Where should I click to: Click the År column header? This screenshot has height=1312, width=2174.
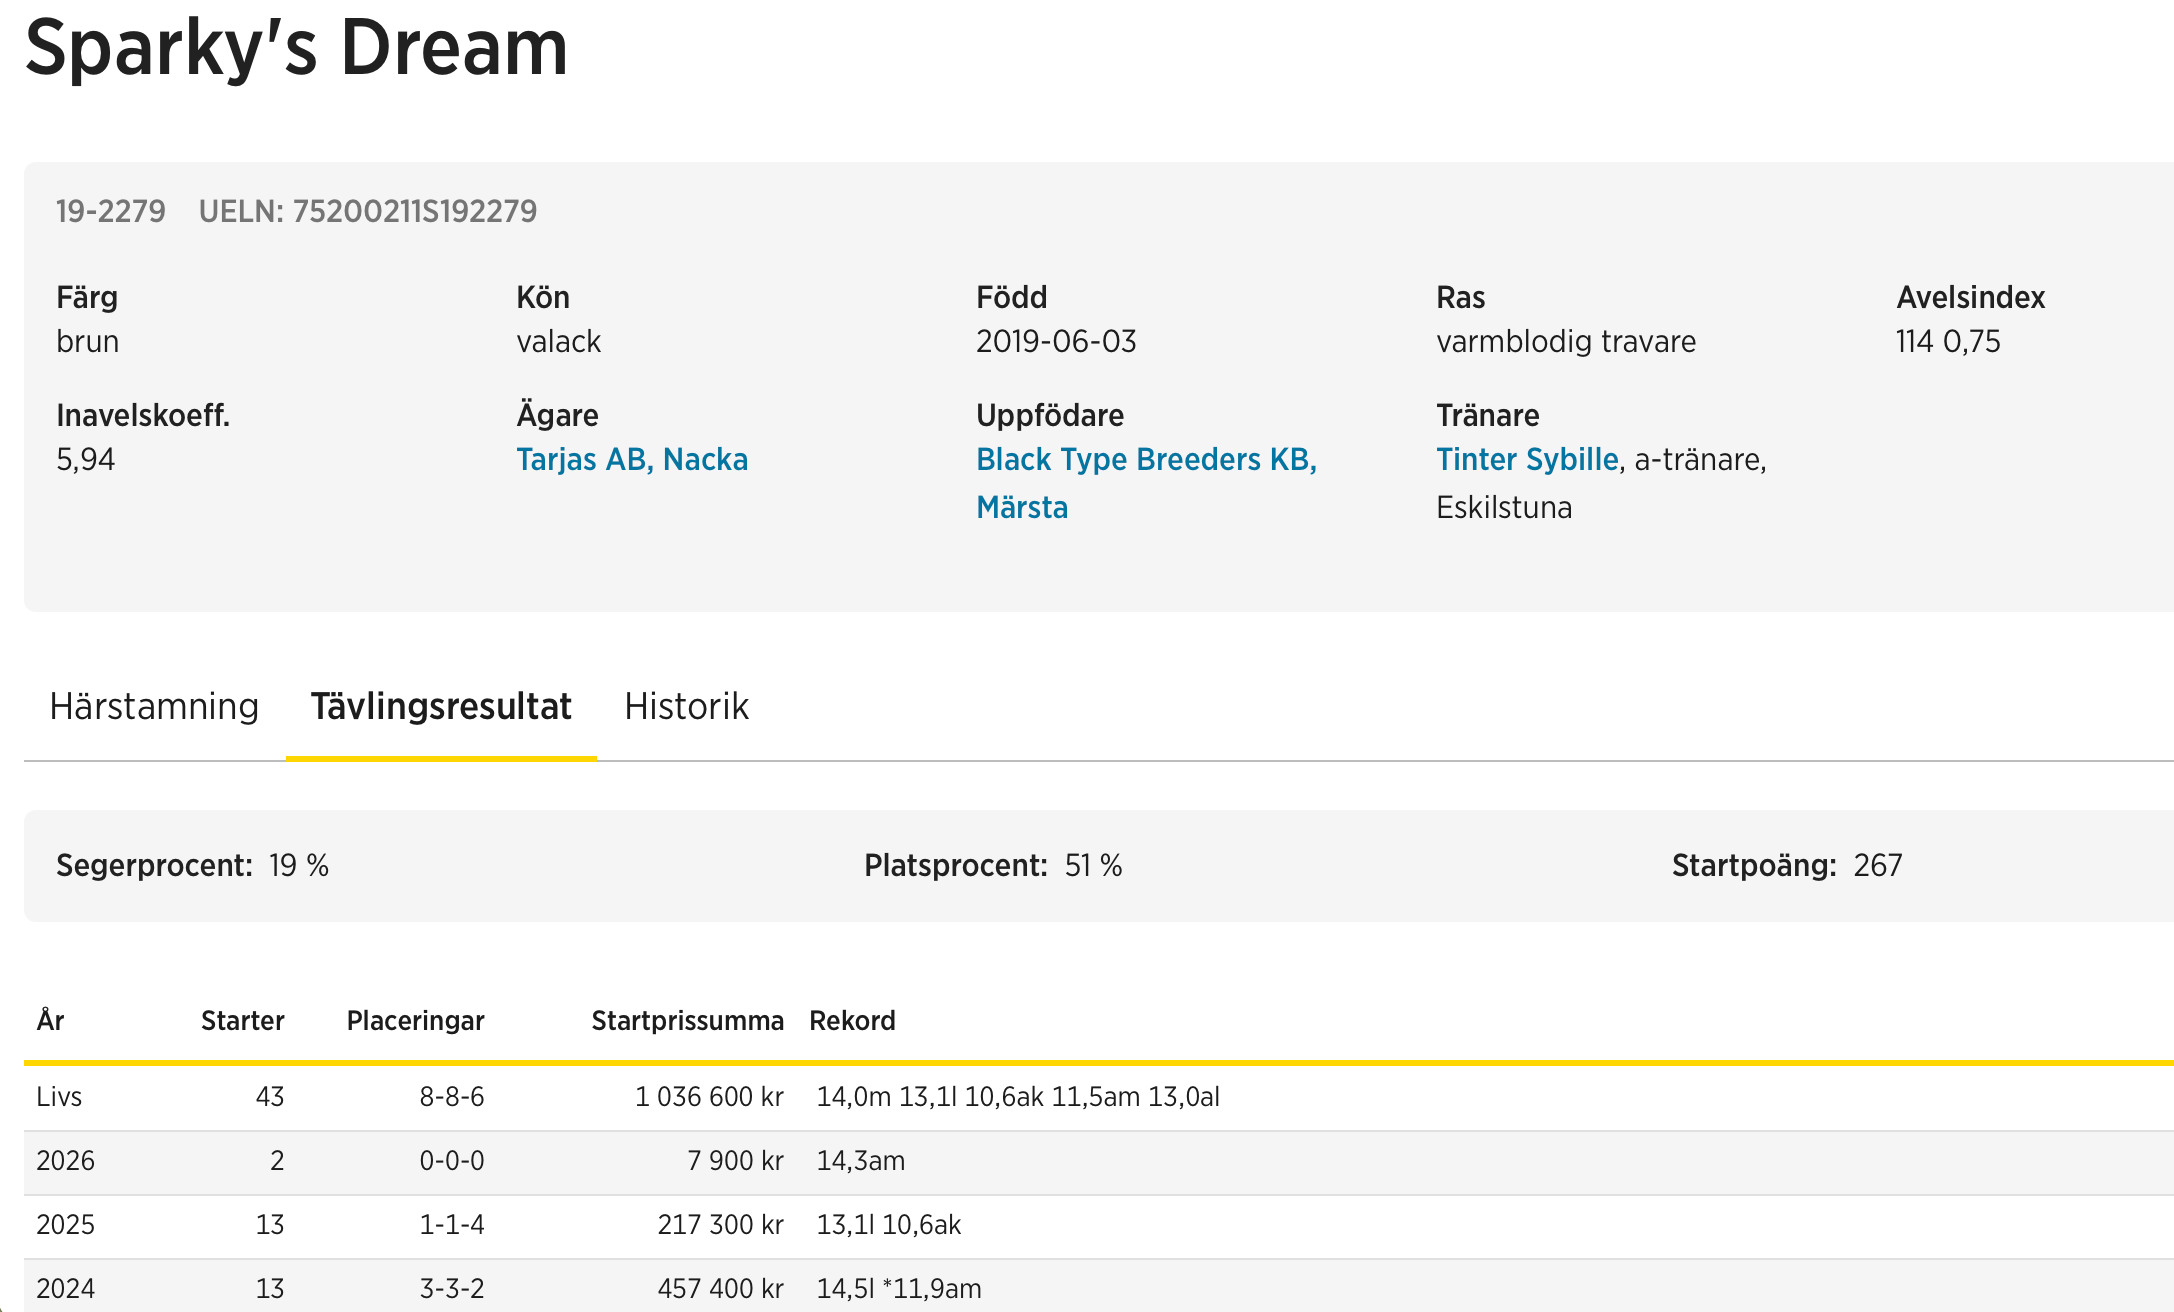(x=51, y=1021)
